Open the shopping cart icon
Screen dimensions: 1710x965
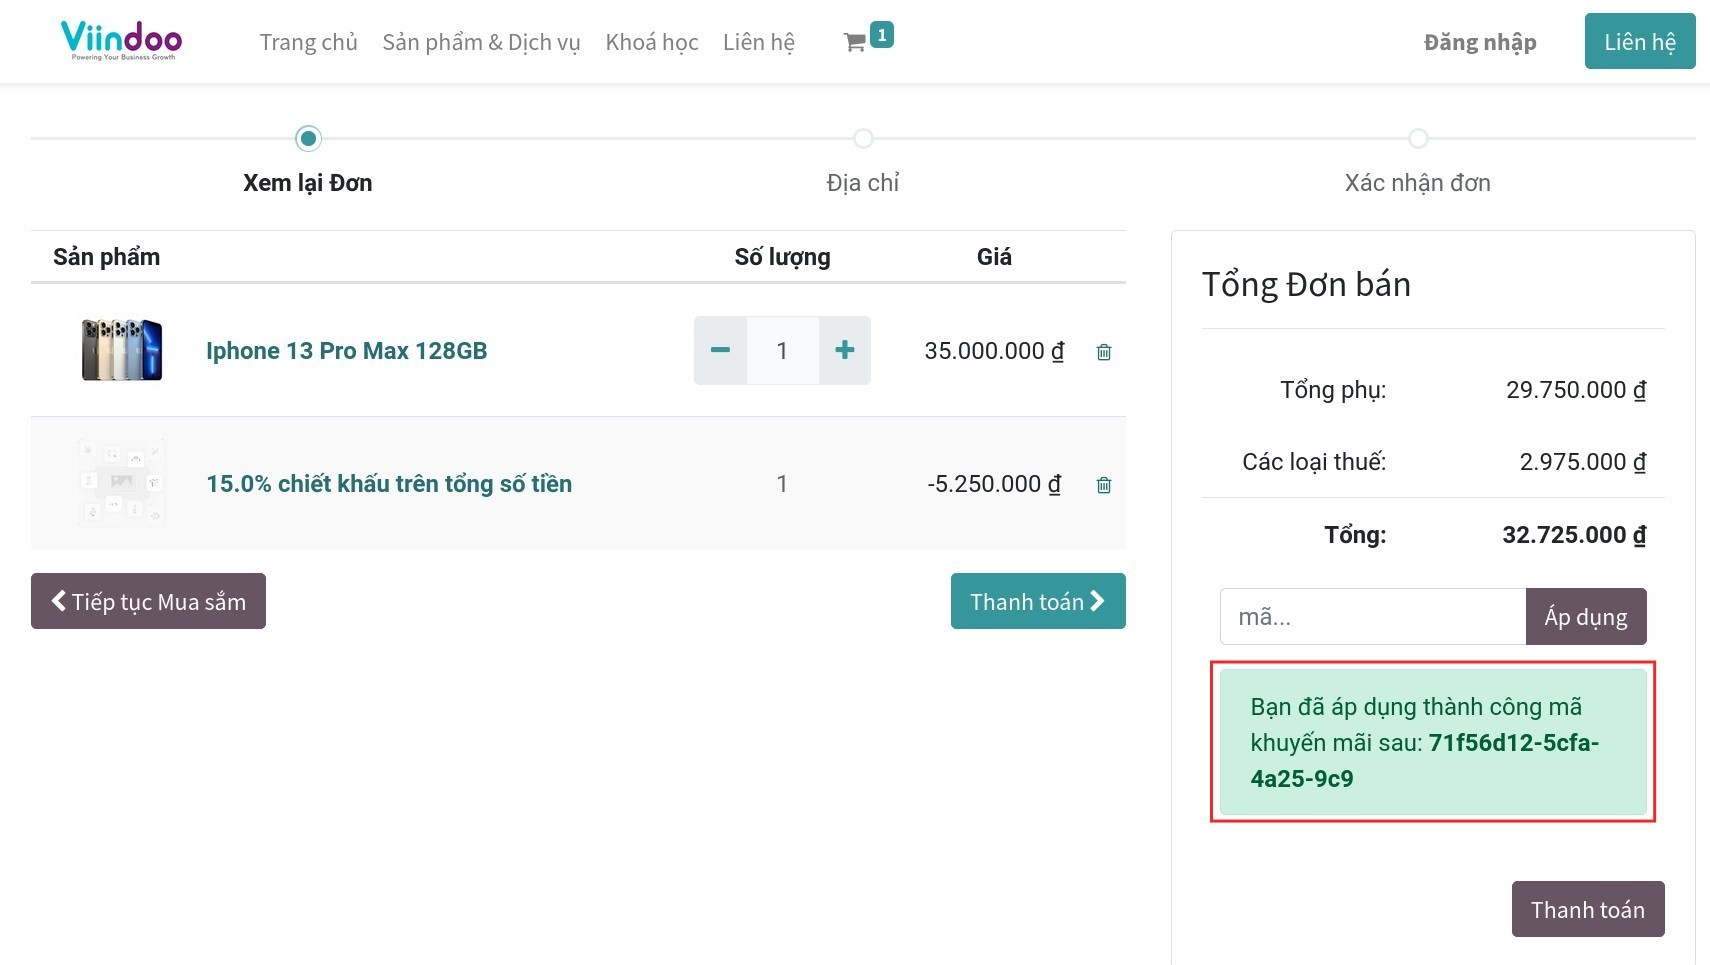point(856,42)
